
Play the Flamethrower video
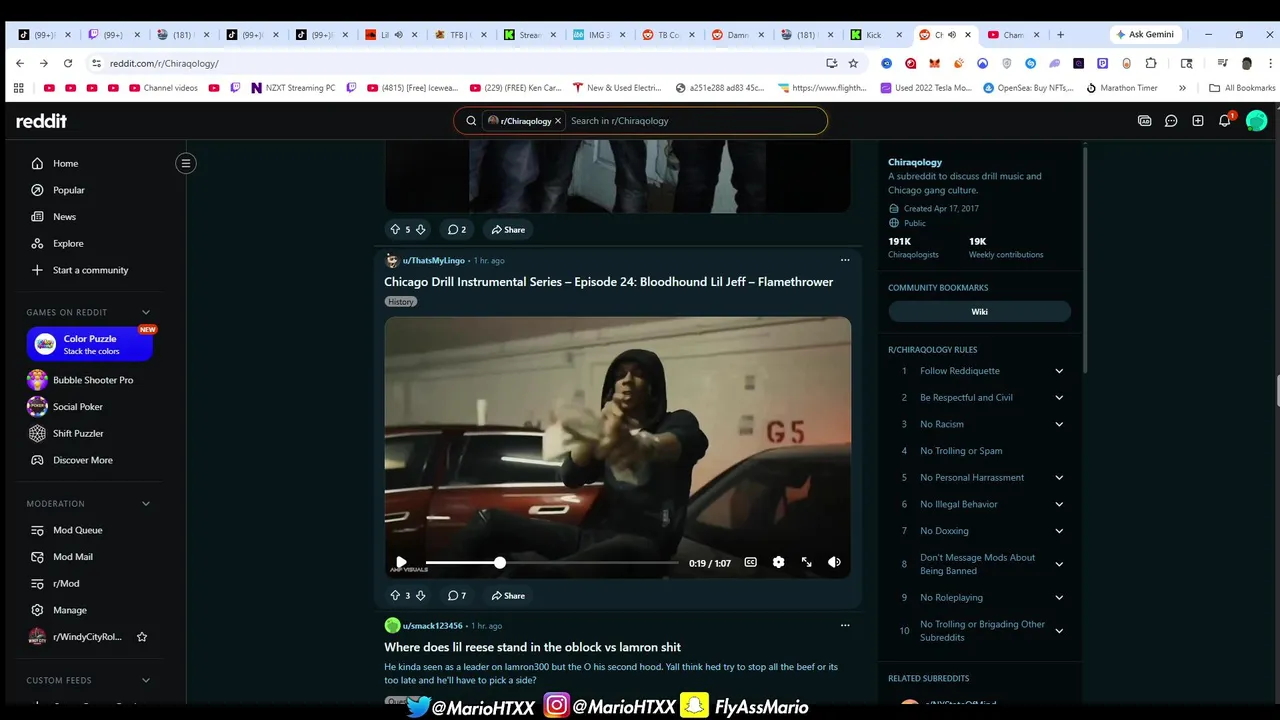[401, 562]
